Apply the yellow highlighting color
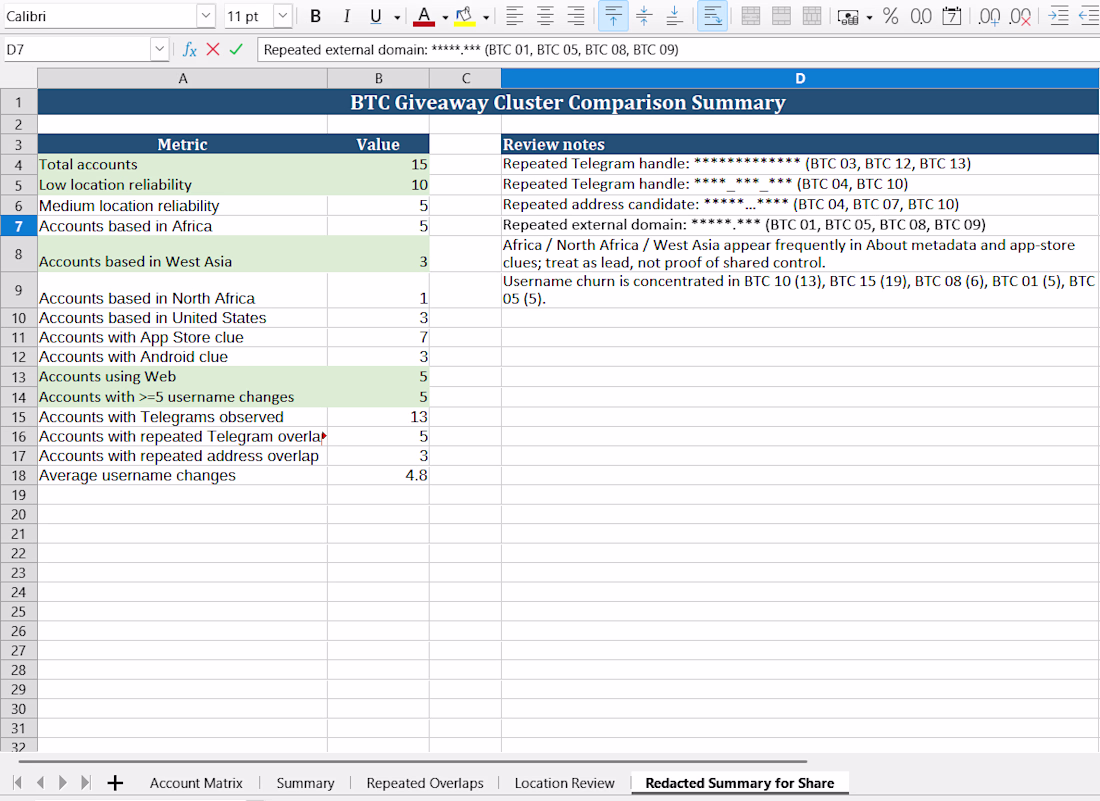Viewport: 1100px width, 801px height. point(464,16)
